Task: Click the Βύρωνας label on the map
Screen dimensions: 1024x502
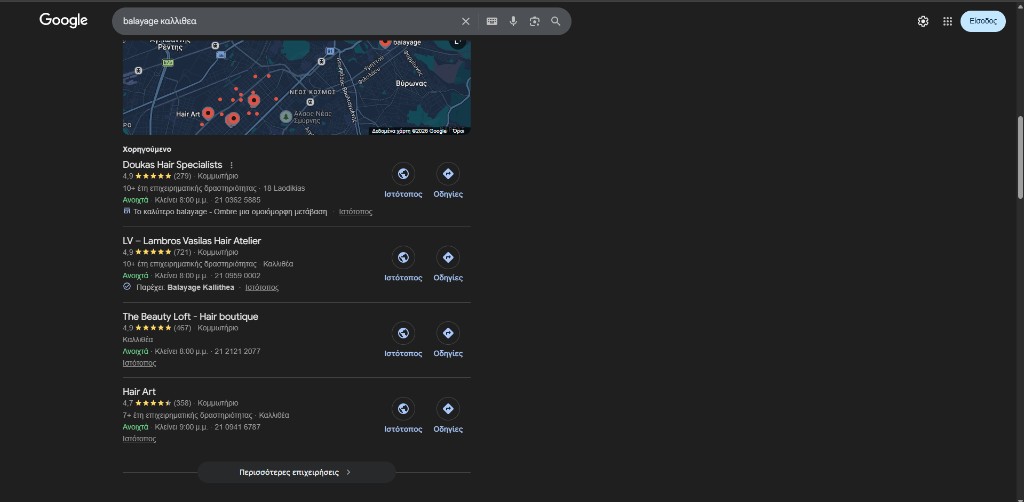Action: click(411, 84)
